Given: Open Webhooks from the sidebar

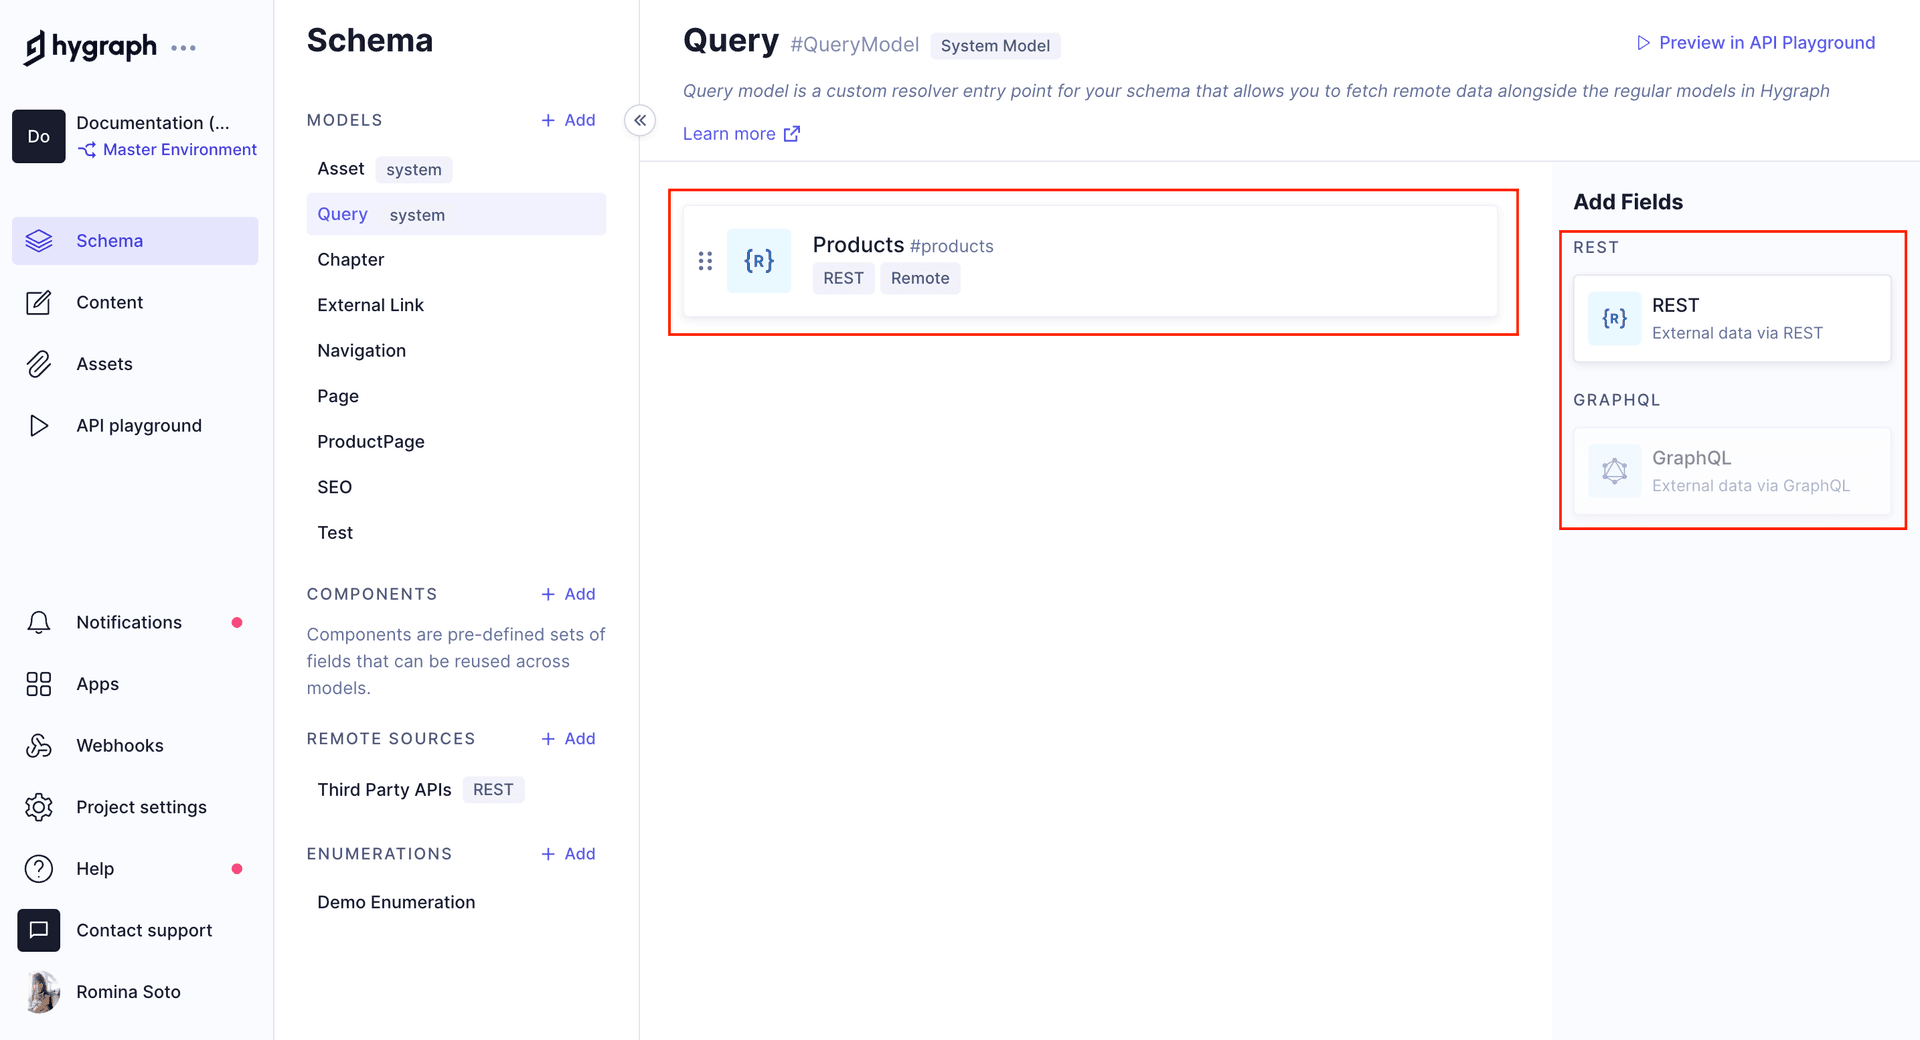Looking at the screenshot, I should (x=135, y=745).
